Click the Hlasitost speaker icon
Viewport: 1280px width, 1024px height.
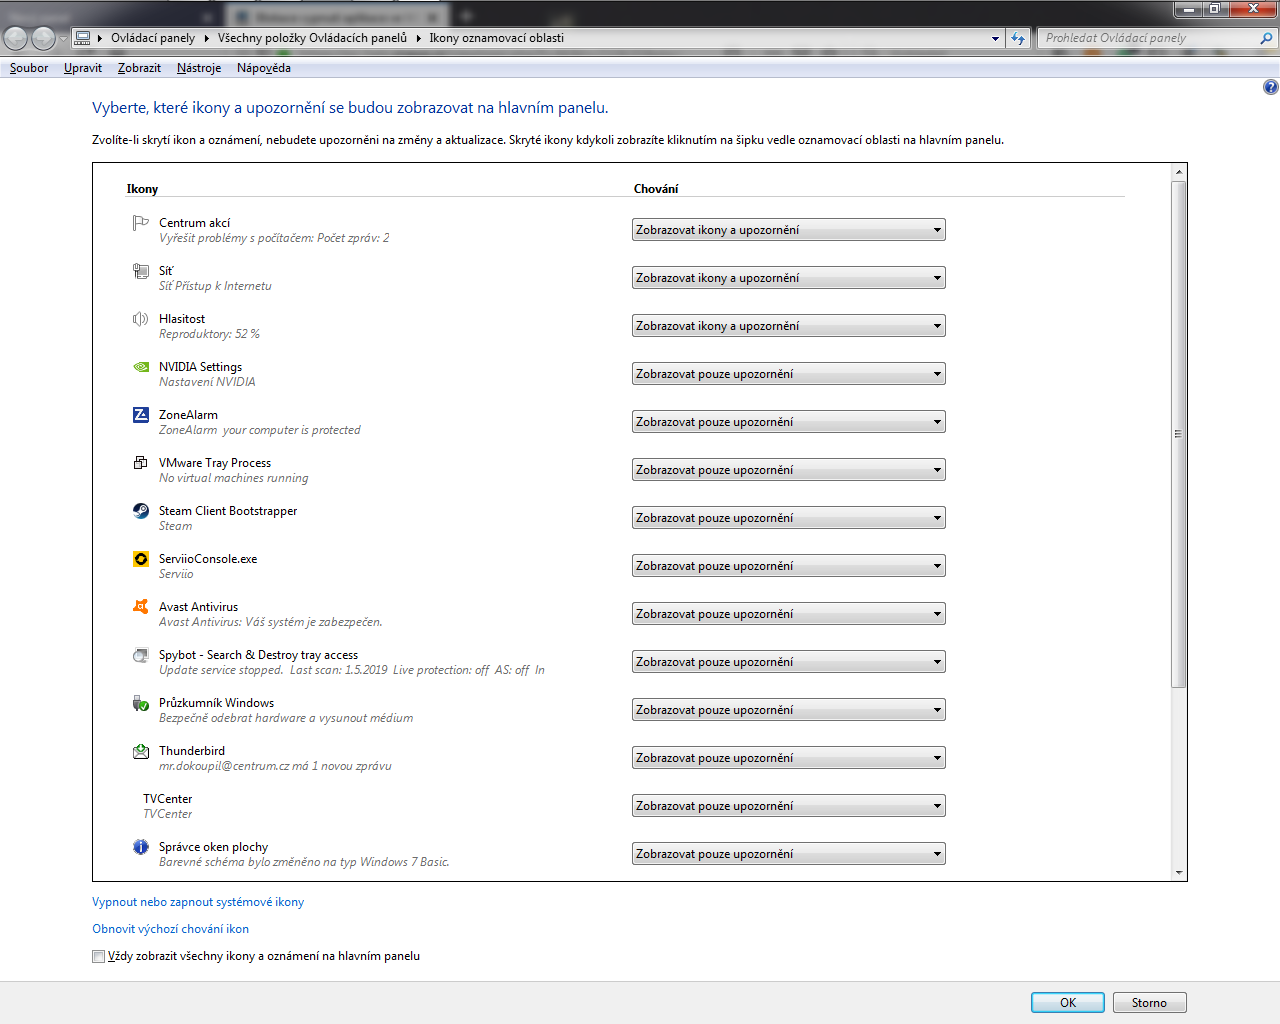pyautogui.click(x=141, y=319)
